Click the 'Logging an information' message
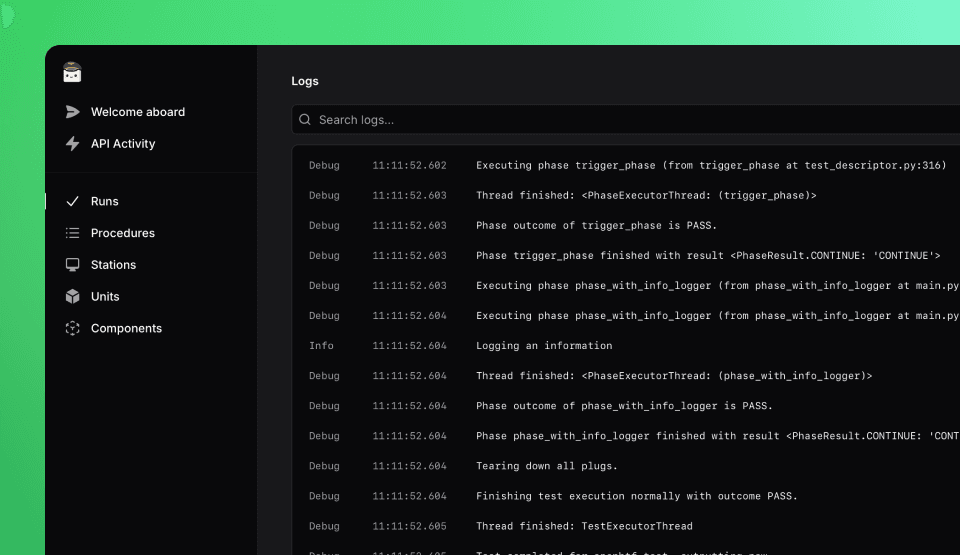 click(544, 345)
